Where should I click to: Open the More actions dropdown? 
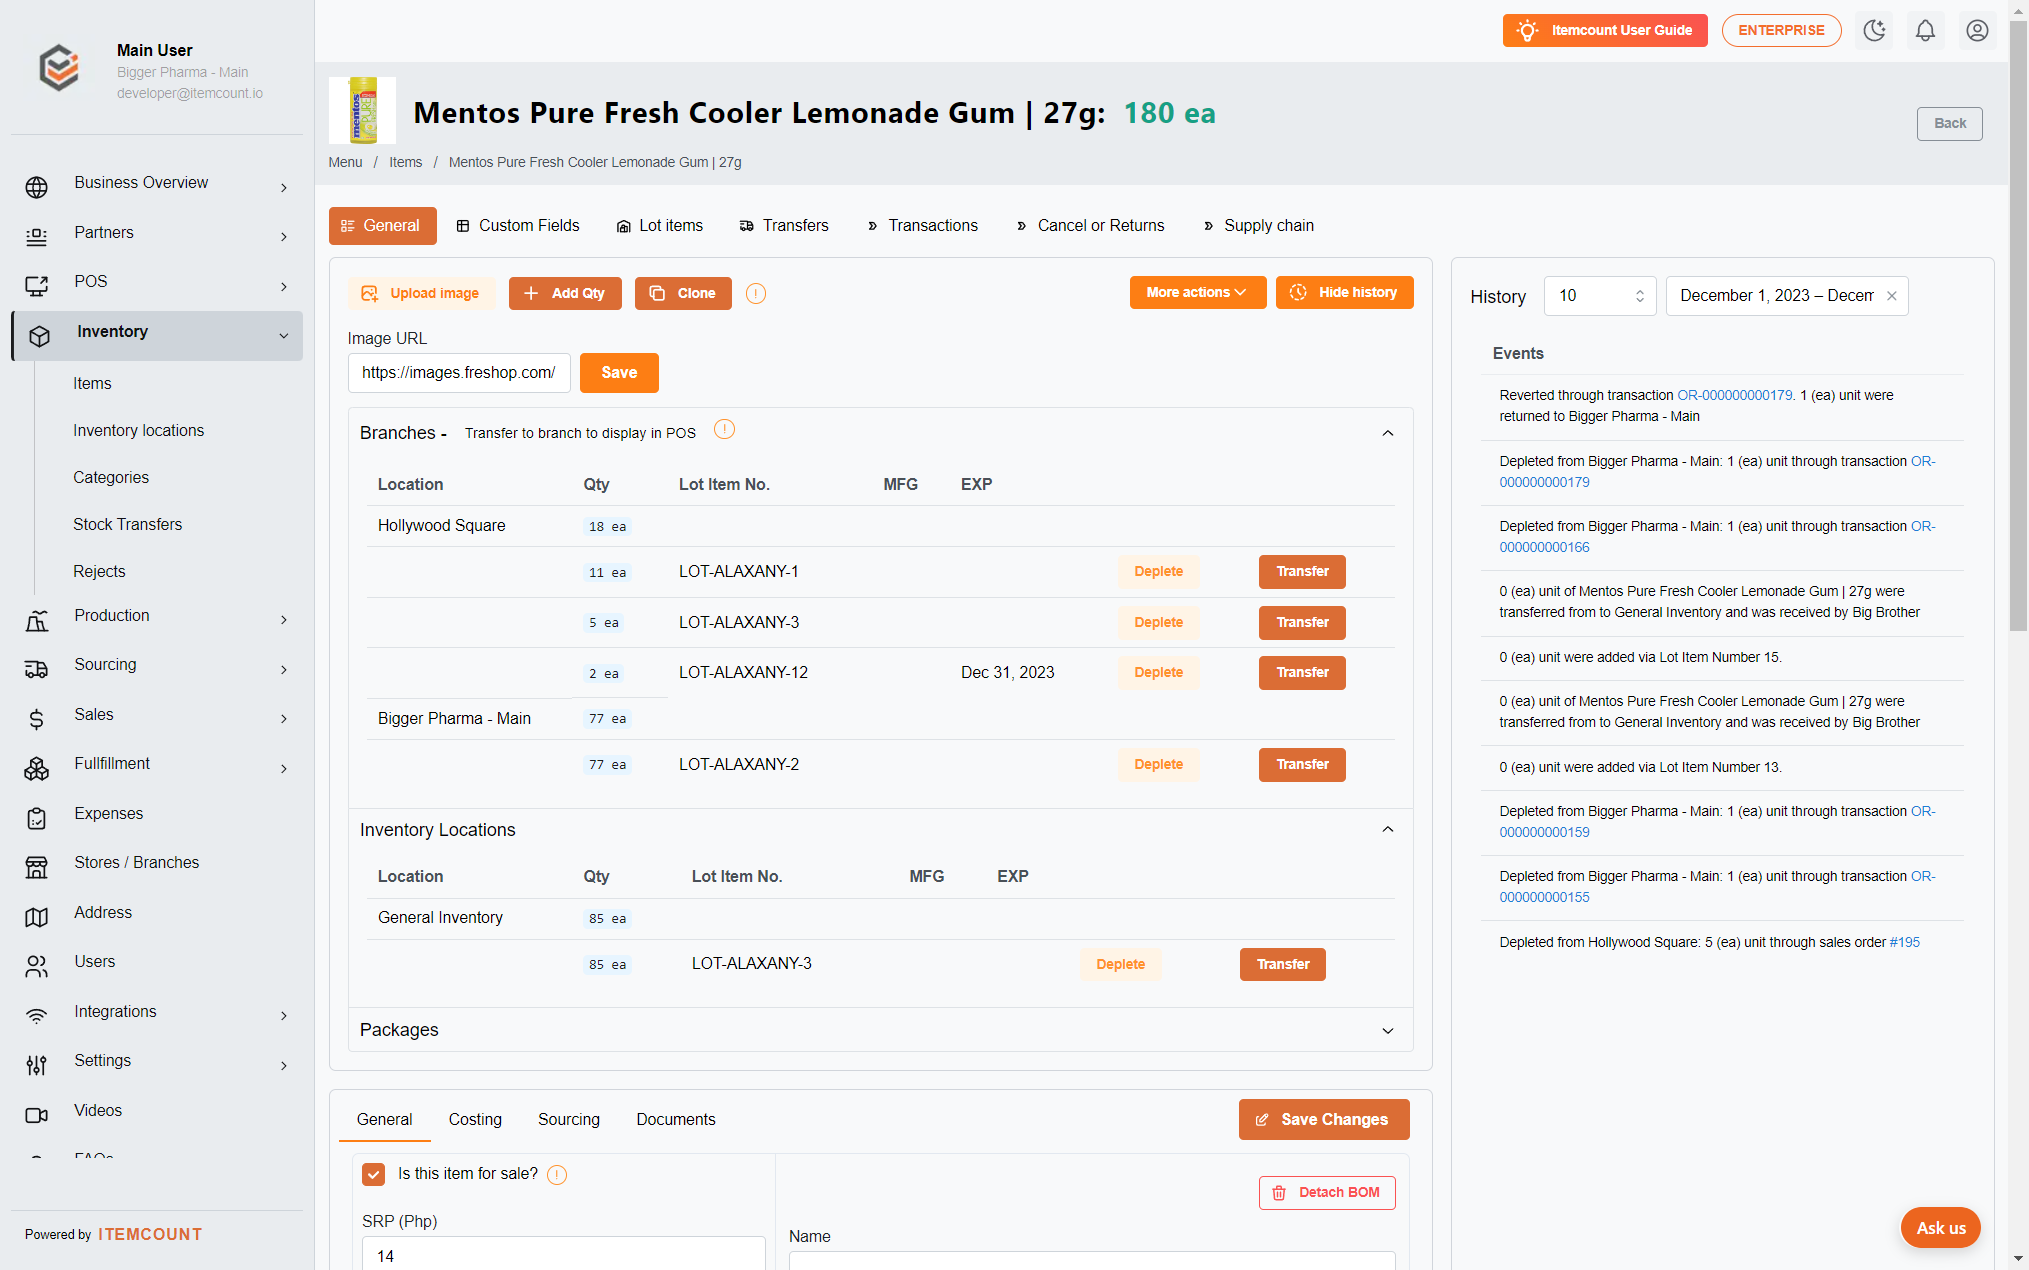click(1197, 292)
